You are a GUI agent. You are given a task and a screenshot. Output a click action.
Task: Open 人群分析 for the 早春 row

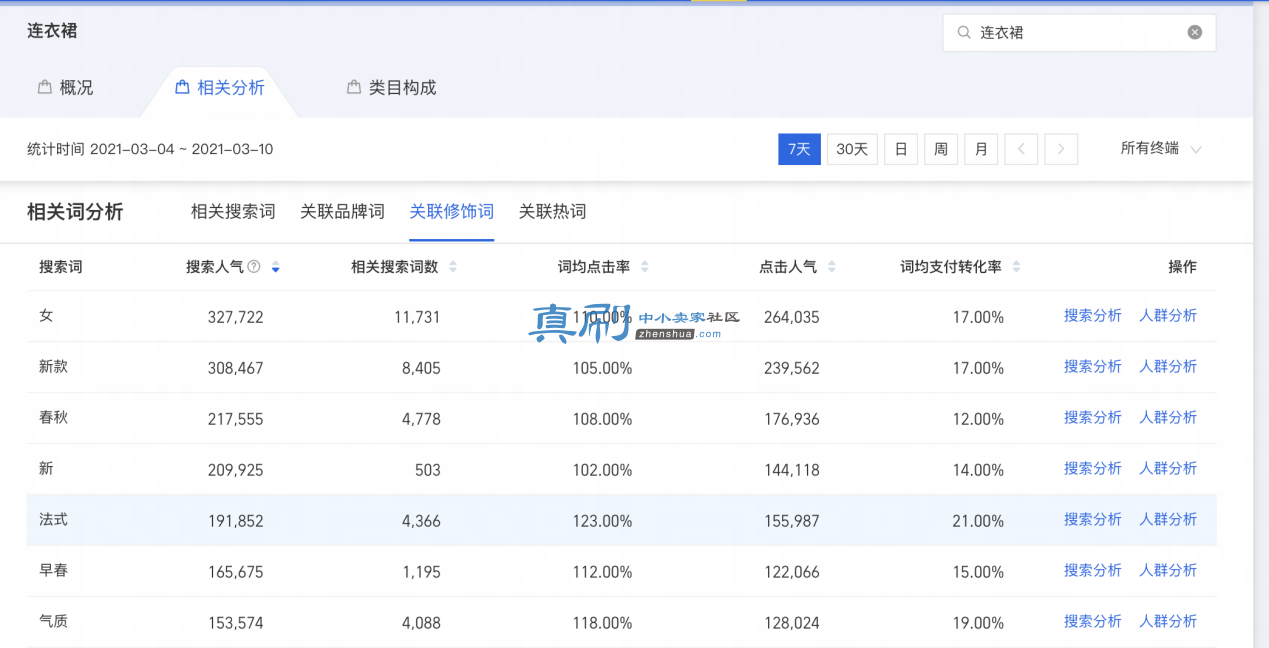coord(1168,571)
